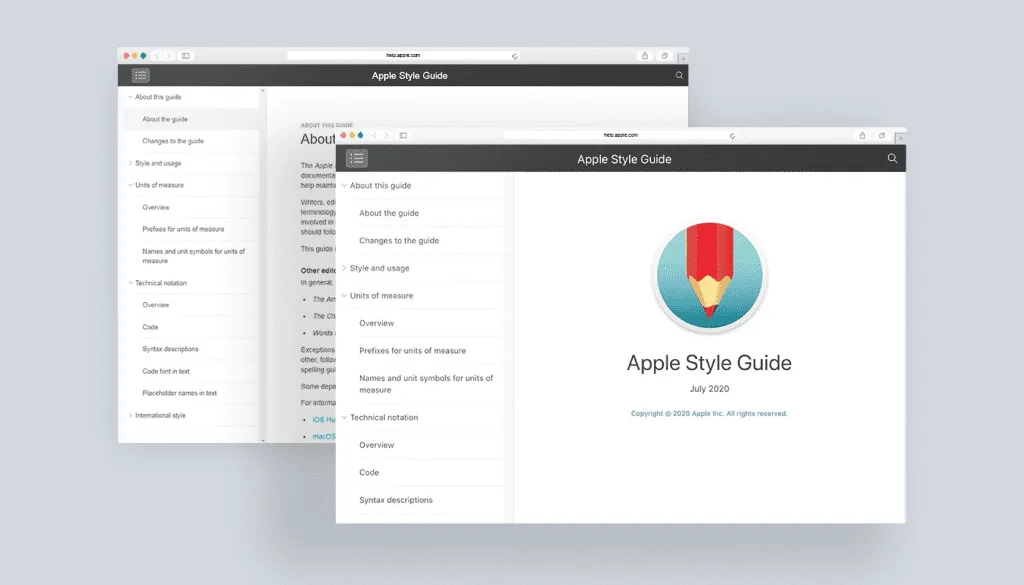Viewport: 1024px width, 585px height.
Task: Expand the Style and usage section
Action: [344, 268]
